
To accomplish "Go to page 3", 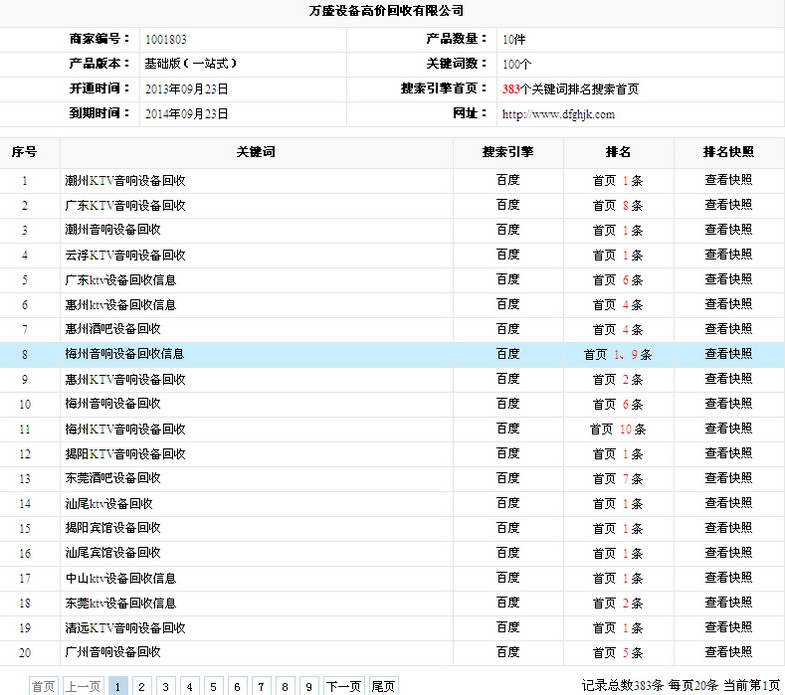I will coord(166,686).
